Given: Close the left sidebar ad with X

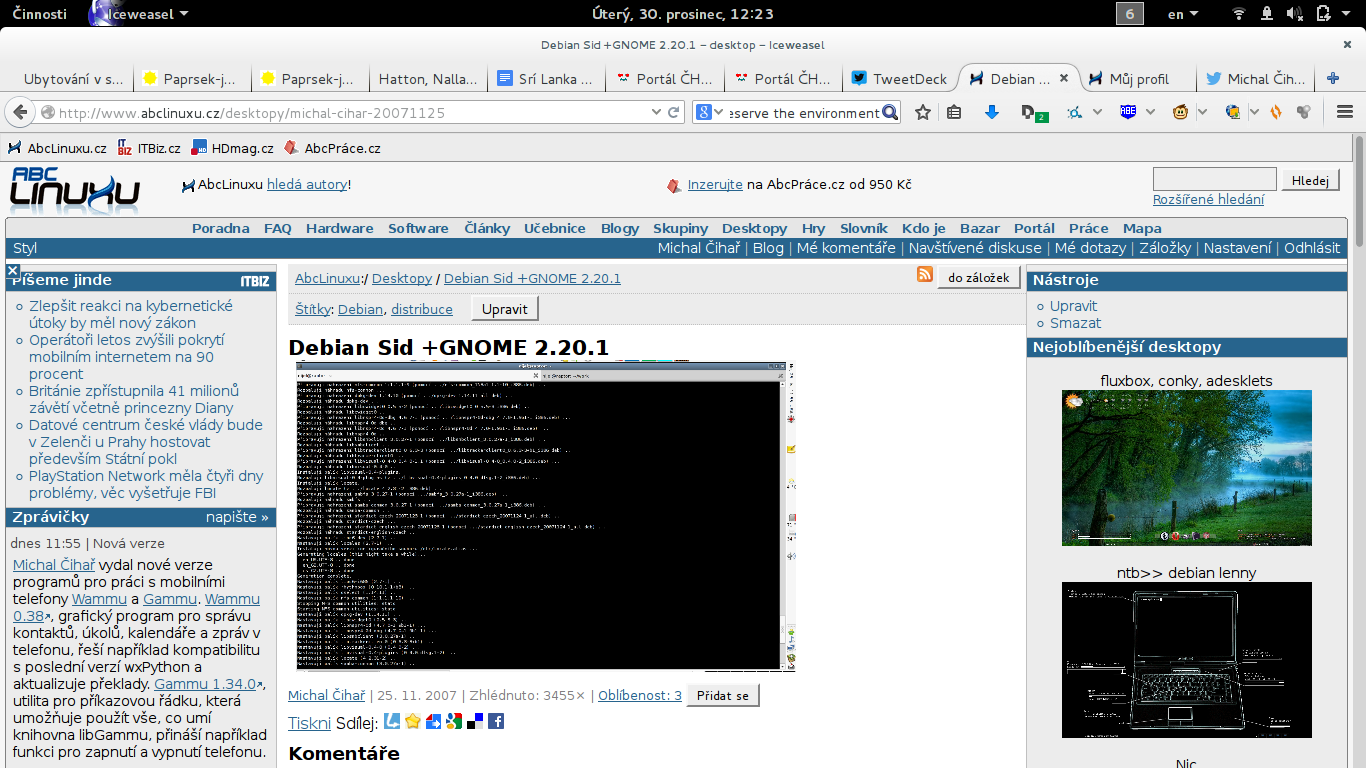Looking at the screenshot, I should [x=13, y=270].
